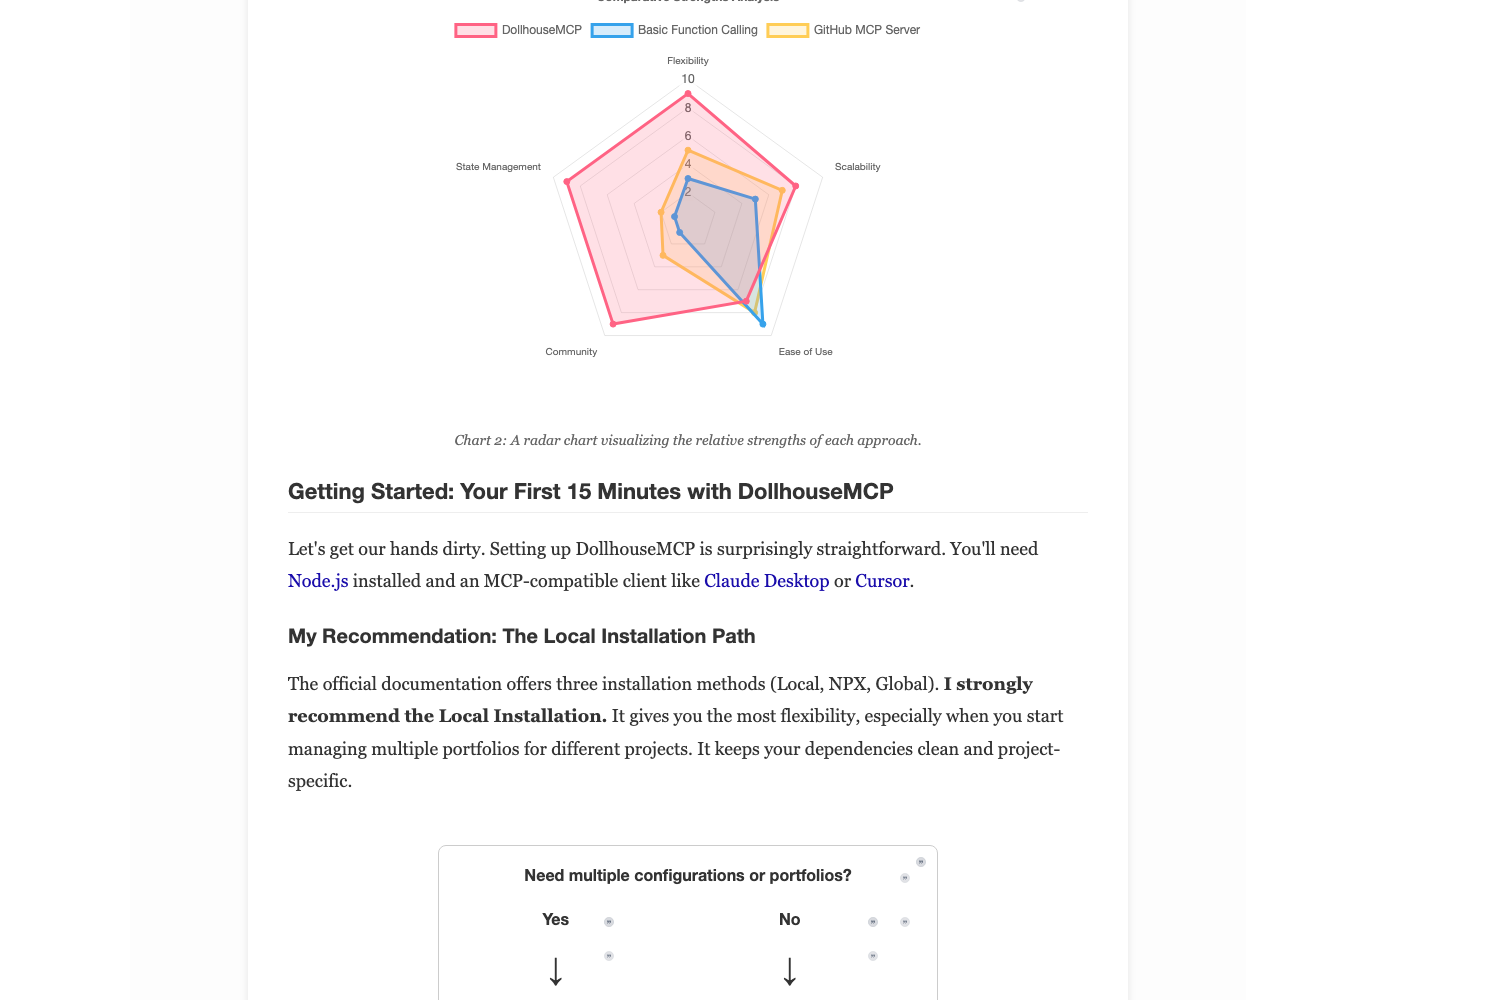This screenshot has width=1500, height=1000.
Task: Click the quote icon in the flowchart's top-right corner
Action: click(921, 862)
